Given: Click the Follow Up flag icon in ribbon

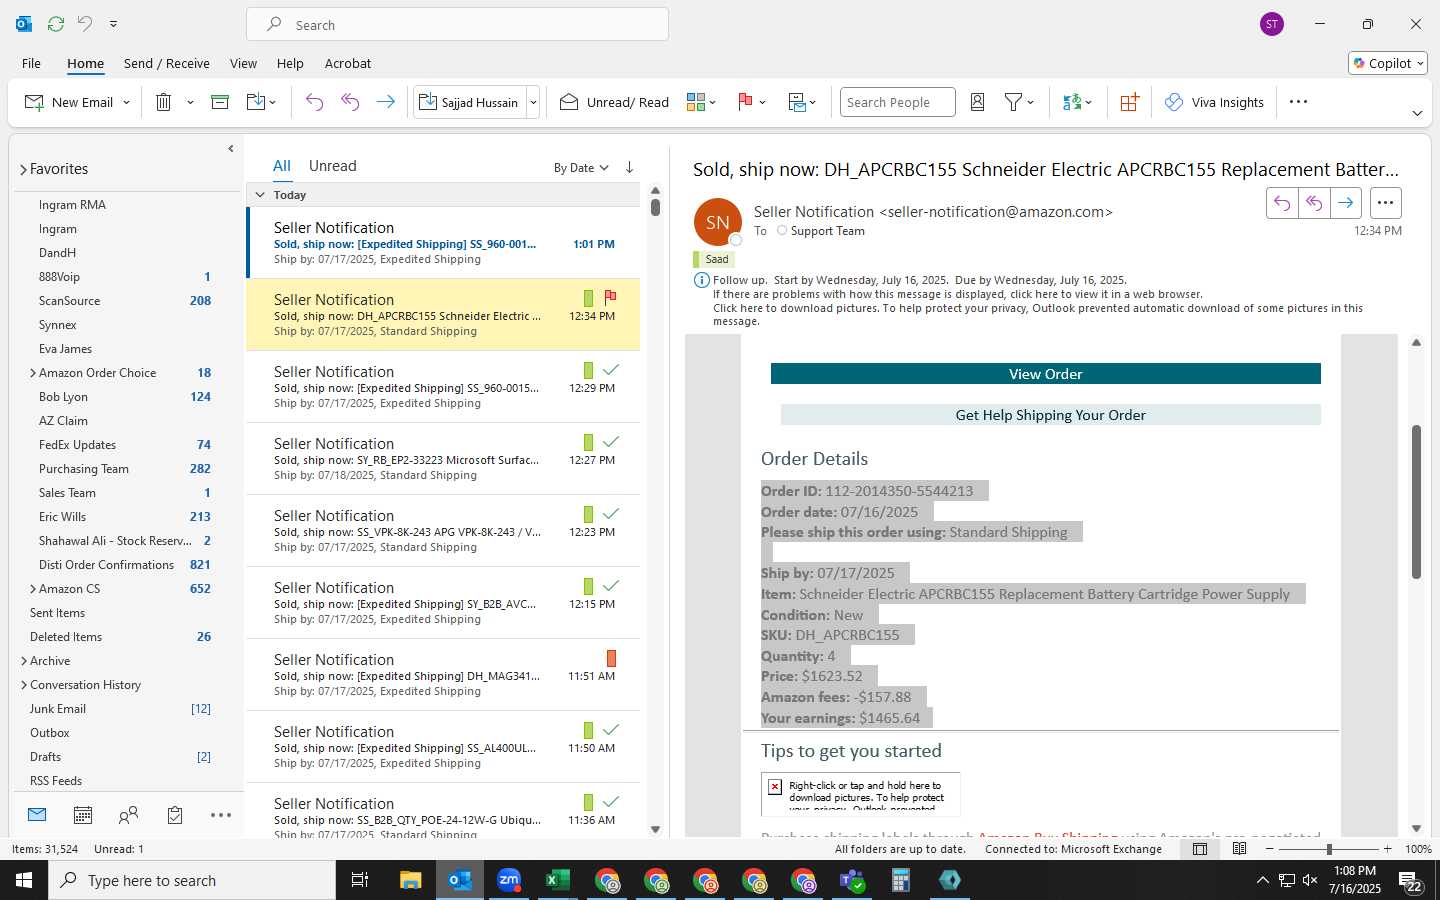Looking at the screenshot, I should [x=745, y=102].
